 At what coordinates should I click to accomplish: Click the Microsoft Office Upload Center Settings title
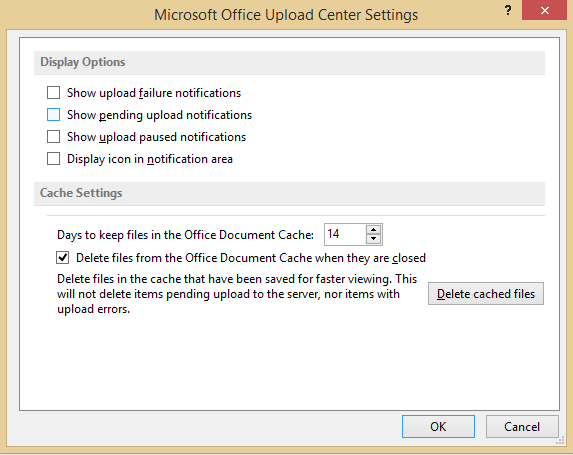coord(286,15)
